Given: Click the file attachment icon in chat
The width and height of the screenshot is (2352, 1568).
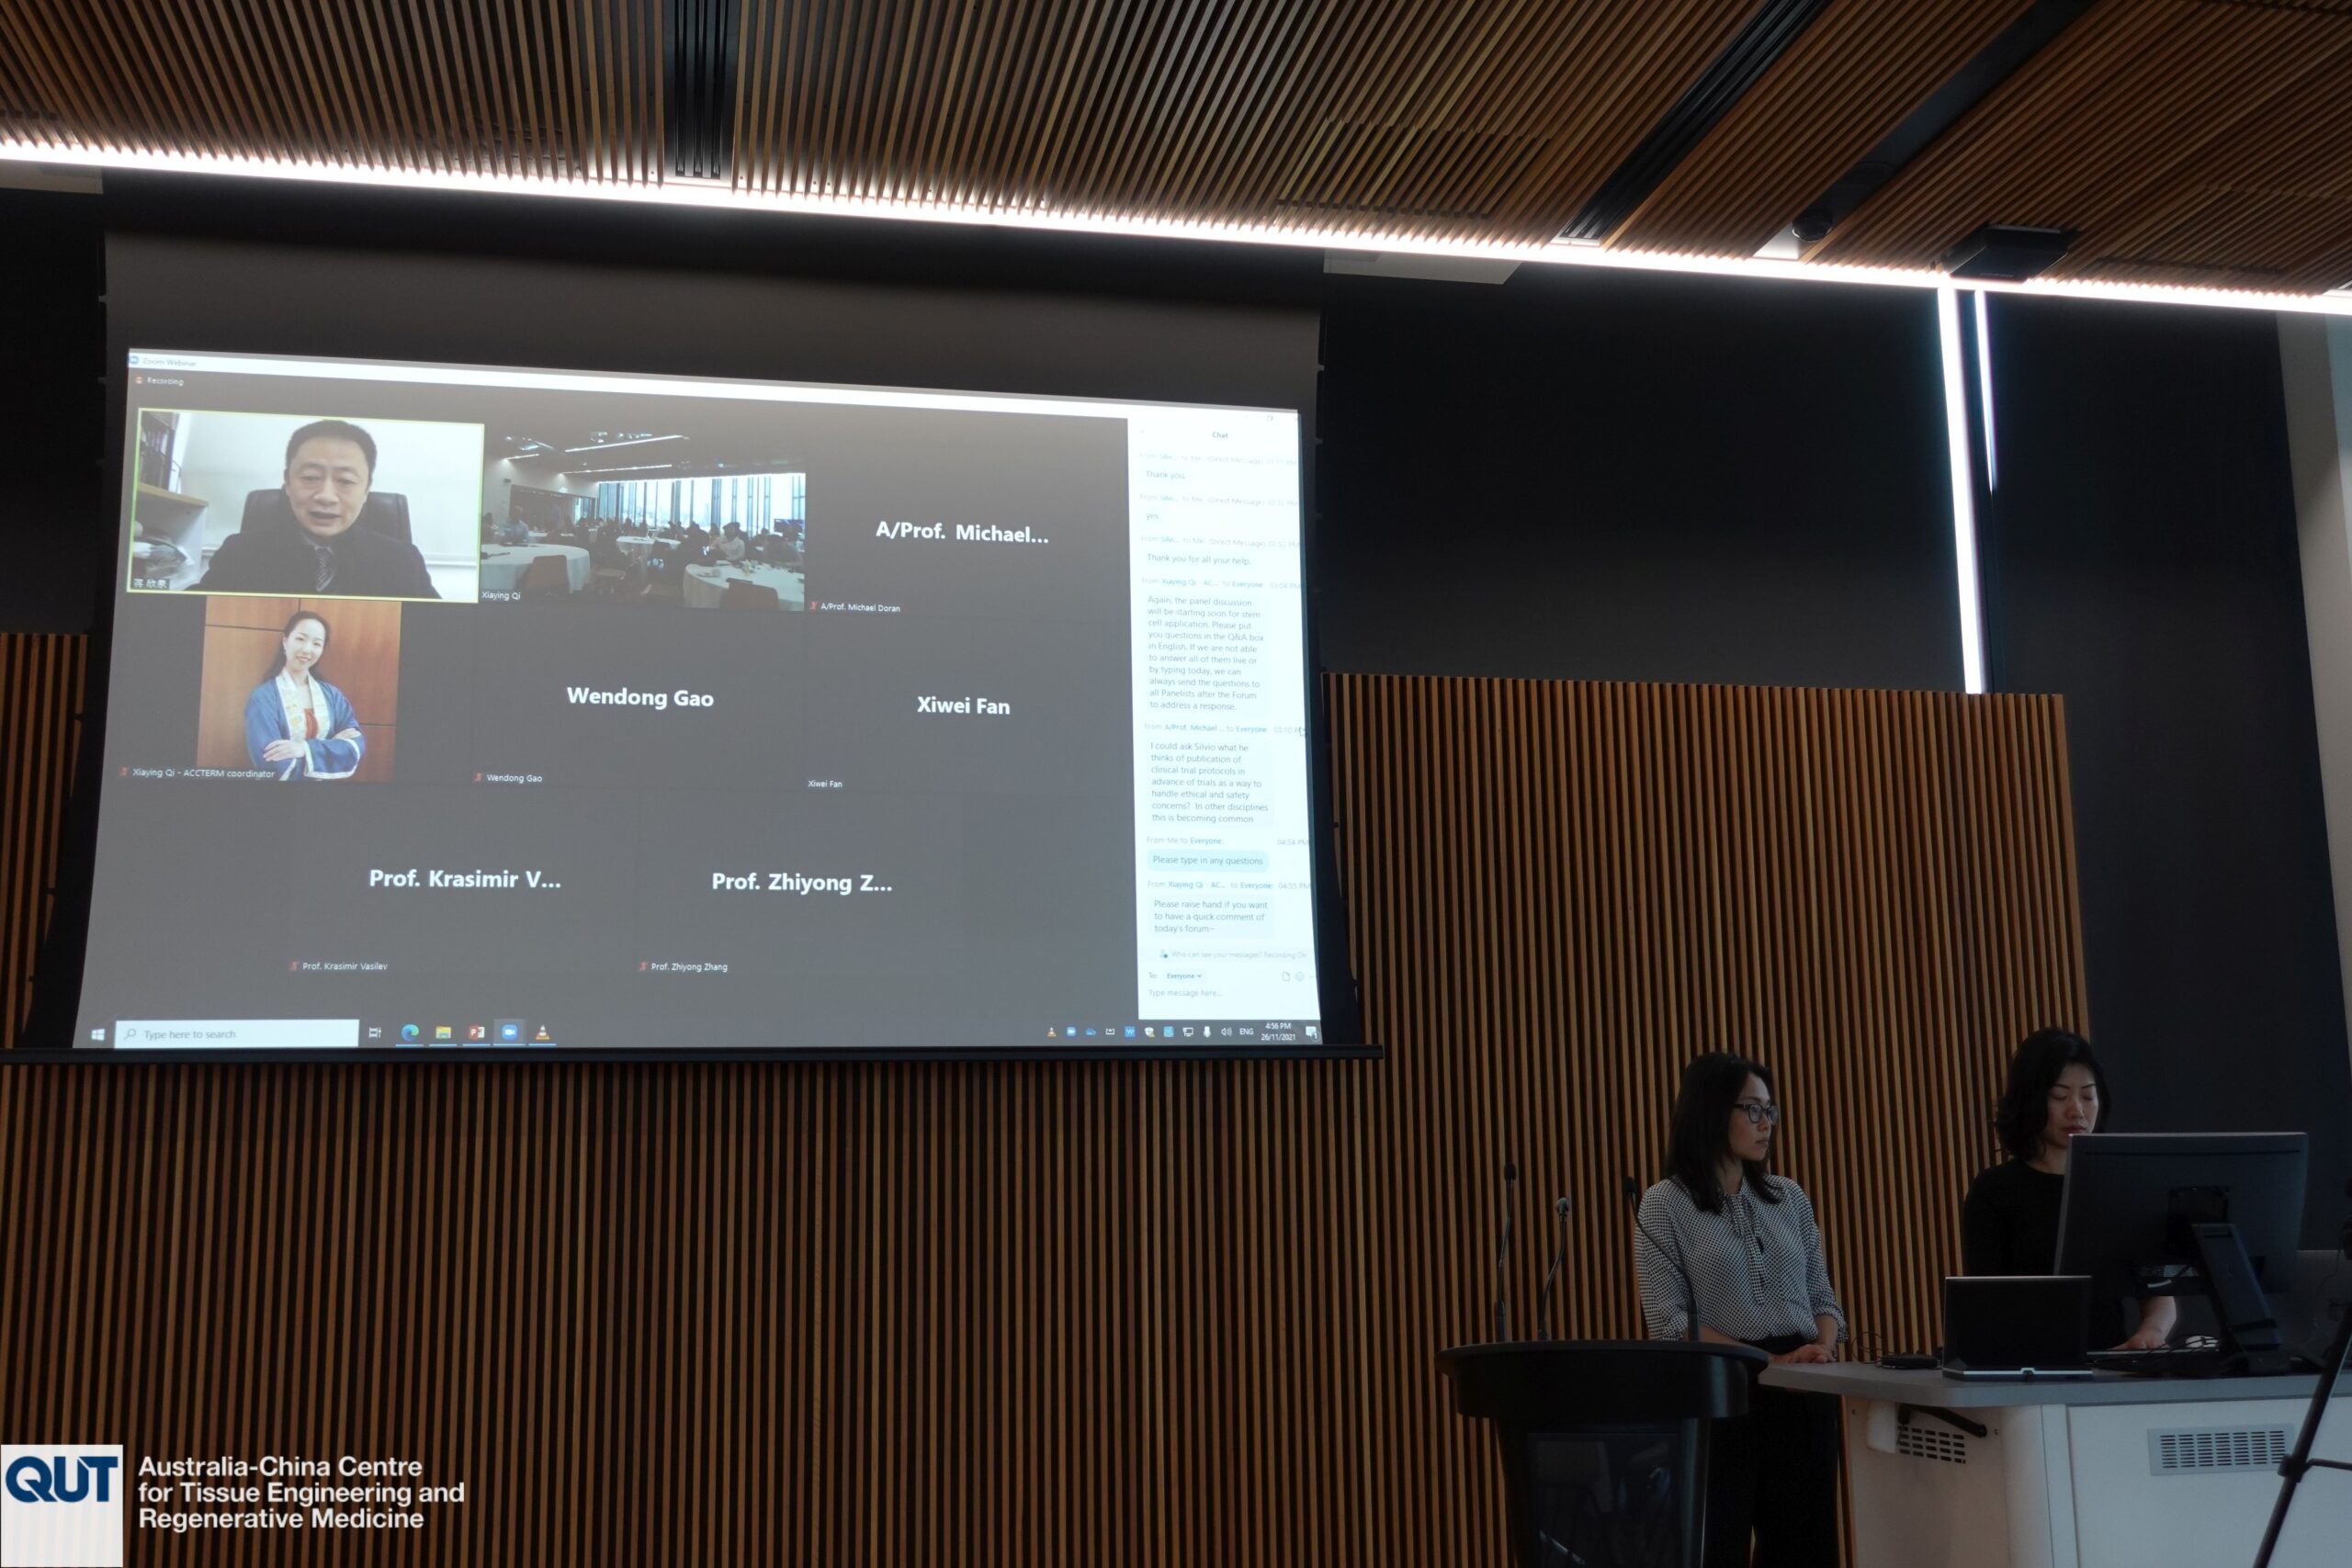Looking at the screenshot, I should click(1286, 976).
